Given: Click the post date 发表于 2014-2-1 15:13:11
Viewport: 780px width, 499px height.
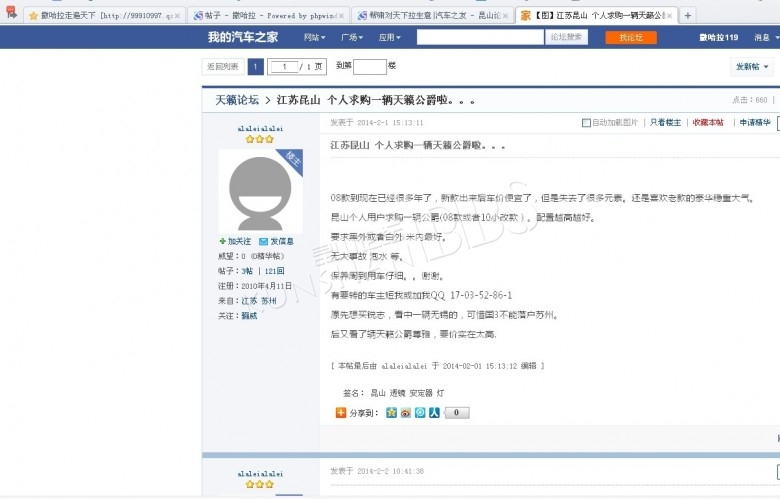Looking at the screenshot, I should [377, 122].
